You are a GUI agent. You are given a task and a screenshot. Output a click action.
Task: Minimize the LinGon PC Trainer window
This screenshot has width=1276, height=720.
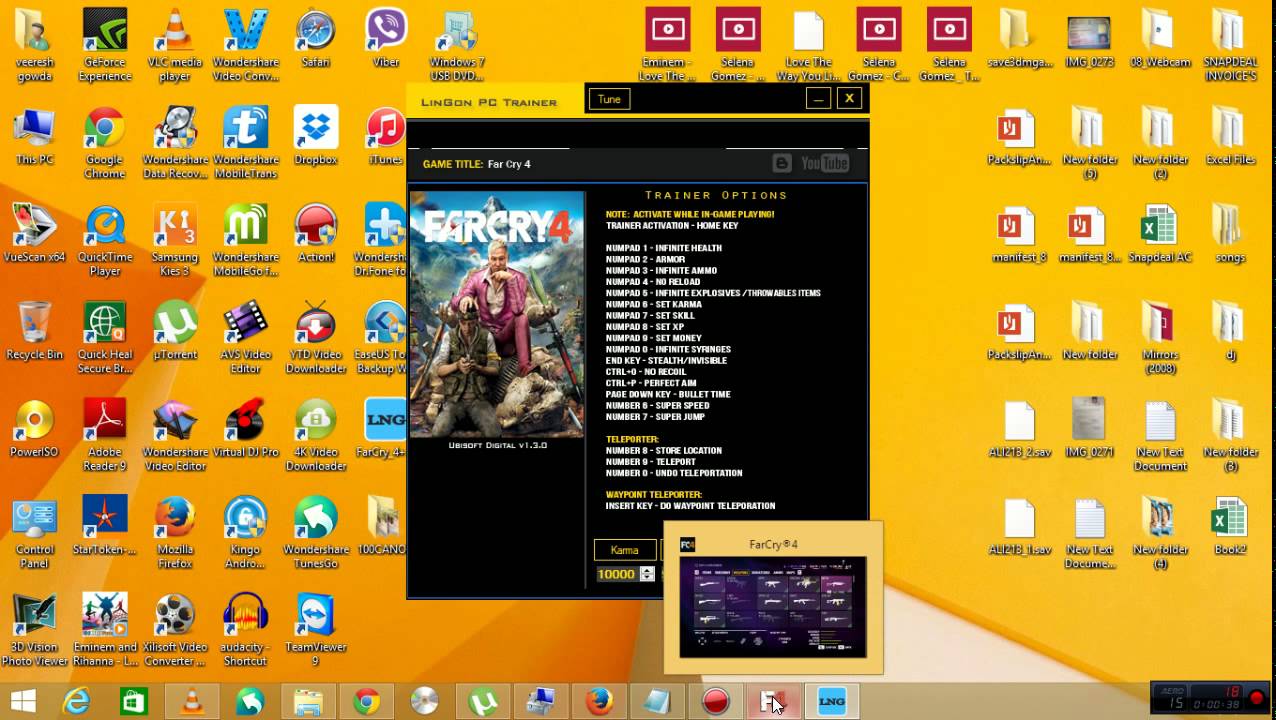point(818,98)
